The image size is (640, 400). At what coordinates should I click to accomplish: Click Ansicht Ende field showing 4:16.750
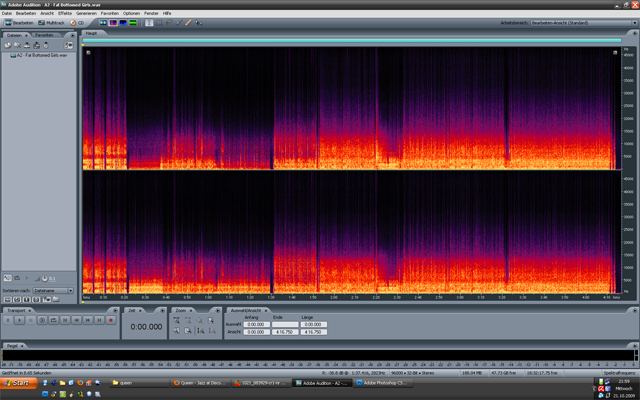(x=285, y=332)
